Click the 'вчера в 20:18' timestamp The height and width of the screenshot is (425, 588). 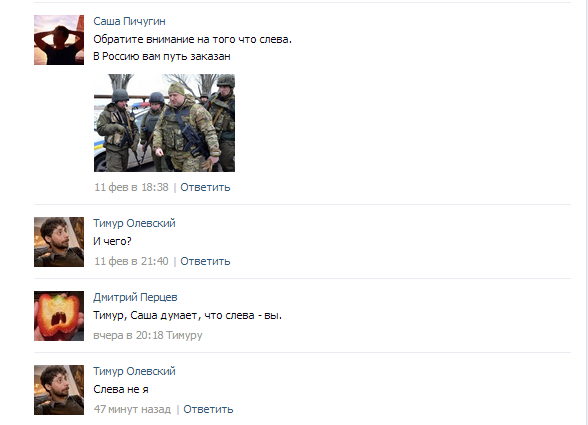pyautogui.click(x=128, y=335)
